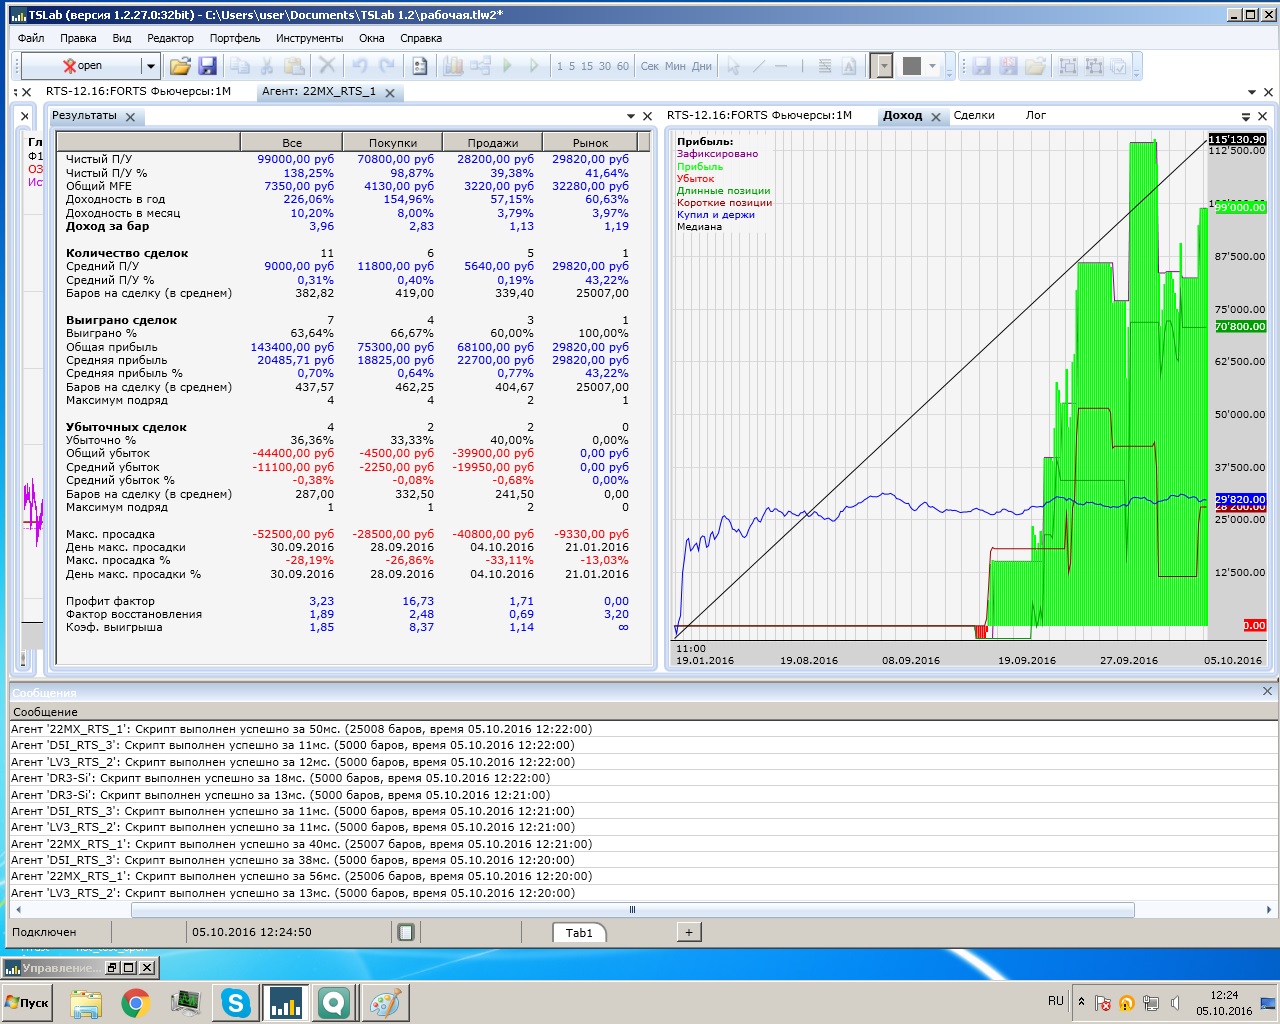Screen dimensions: 1280x1024
Task: Open Skype from the taskbar
Action: tap(236, 1002)
